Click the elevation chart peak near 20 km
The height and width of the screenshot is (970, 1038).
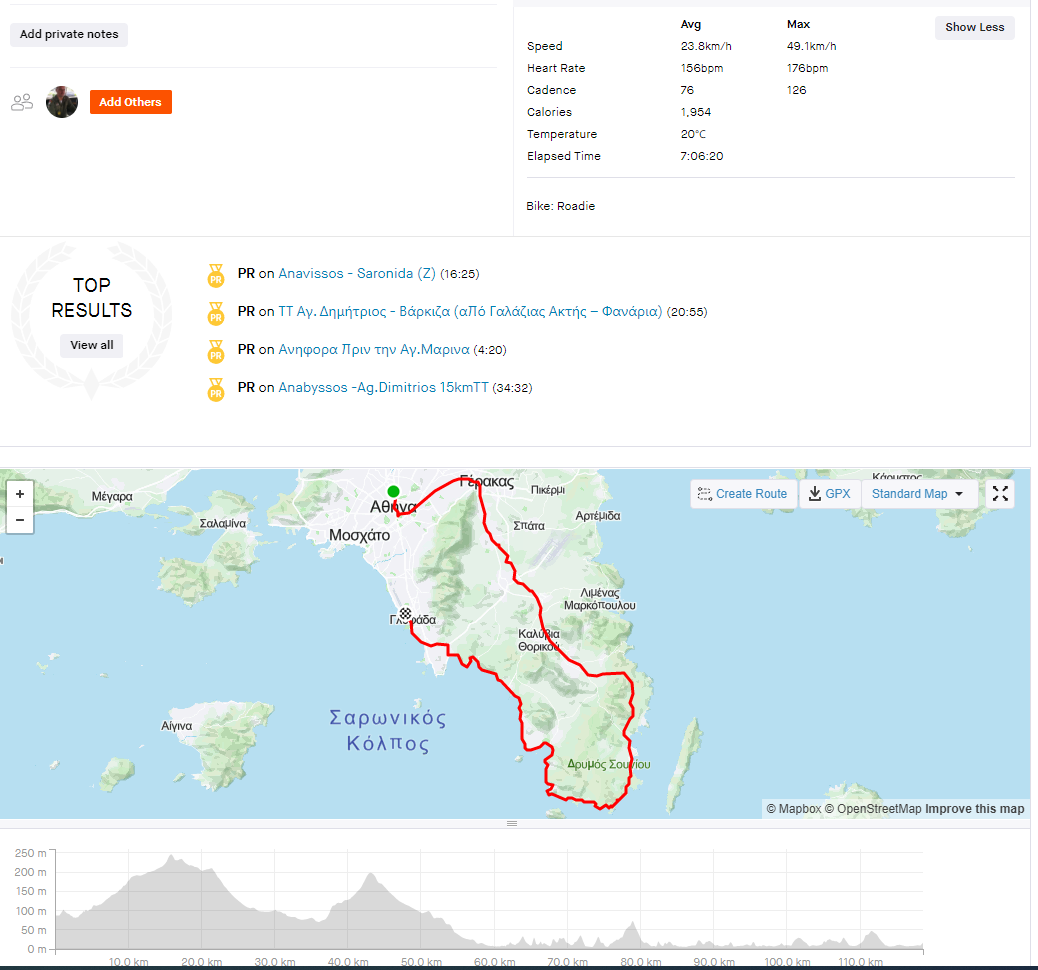(x=173, y=858)
